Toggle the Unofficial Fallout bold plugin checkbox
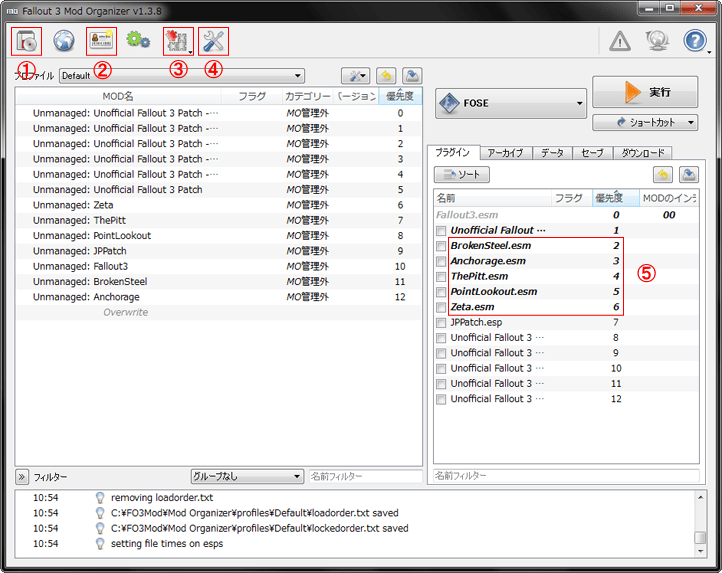722x573 pixels. (x=441, y=231)
